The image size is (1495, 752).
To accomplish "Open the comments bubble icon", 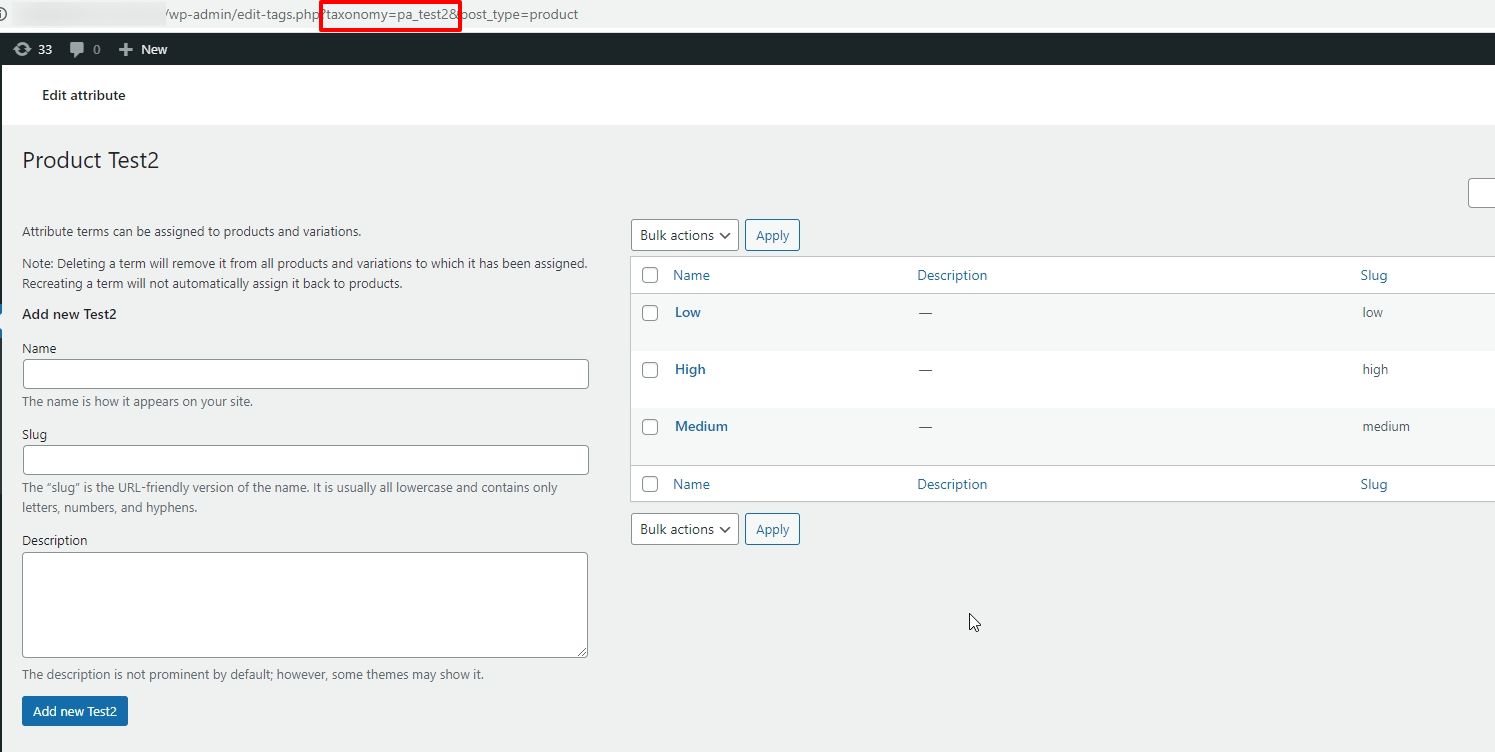I will click(77, 49).
